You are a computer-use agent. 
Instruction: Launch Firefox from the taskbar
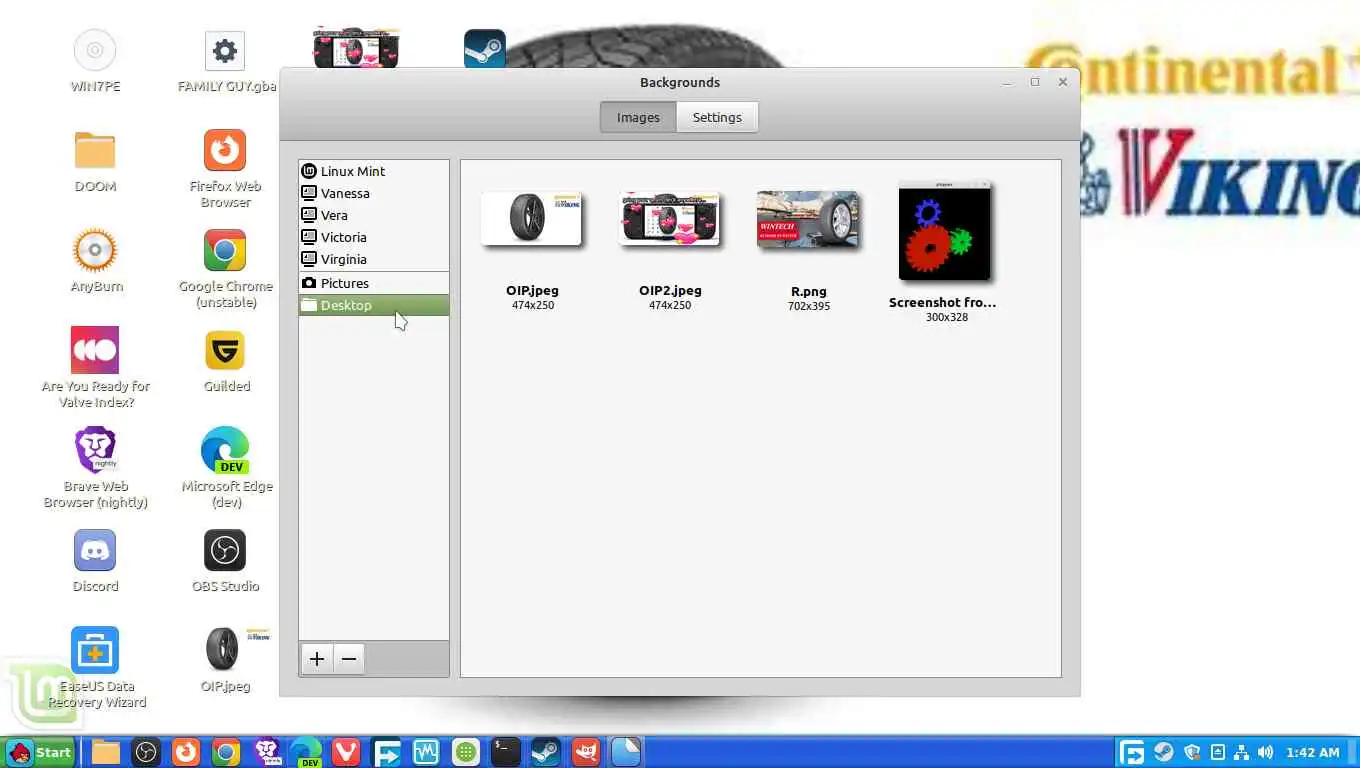click(x=186, y=752)
